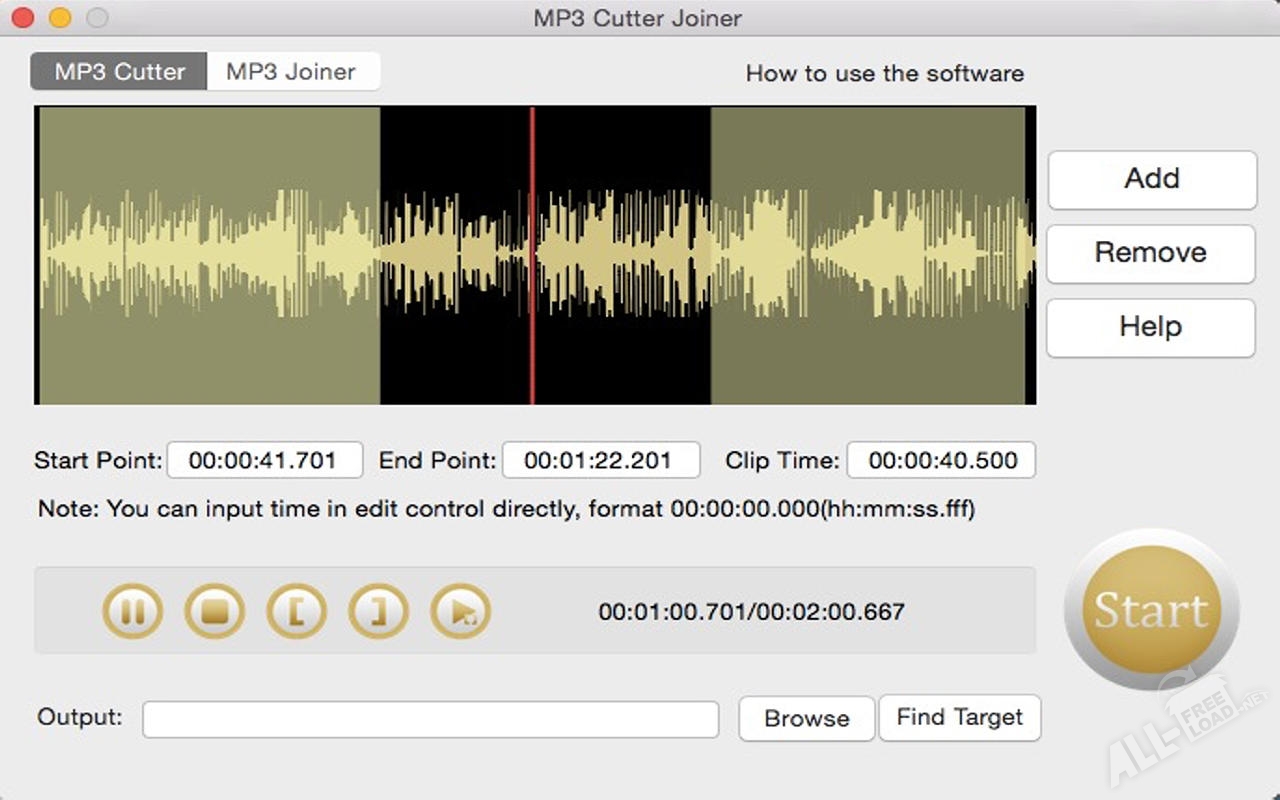The image size is (1280, 800).
Task: Click the Find Target button
Action: pos(959,718)
